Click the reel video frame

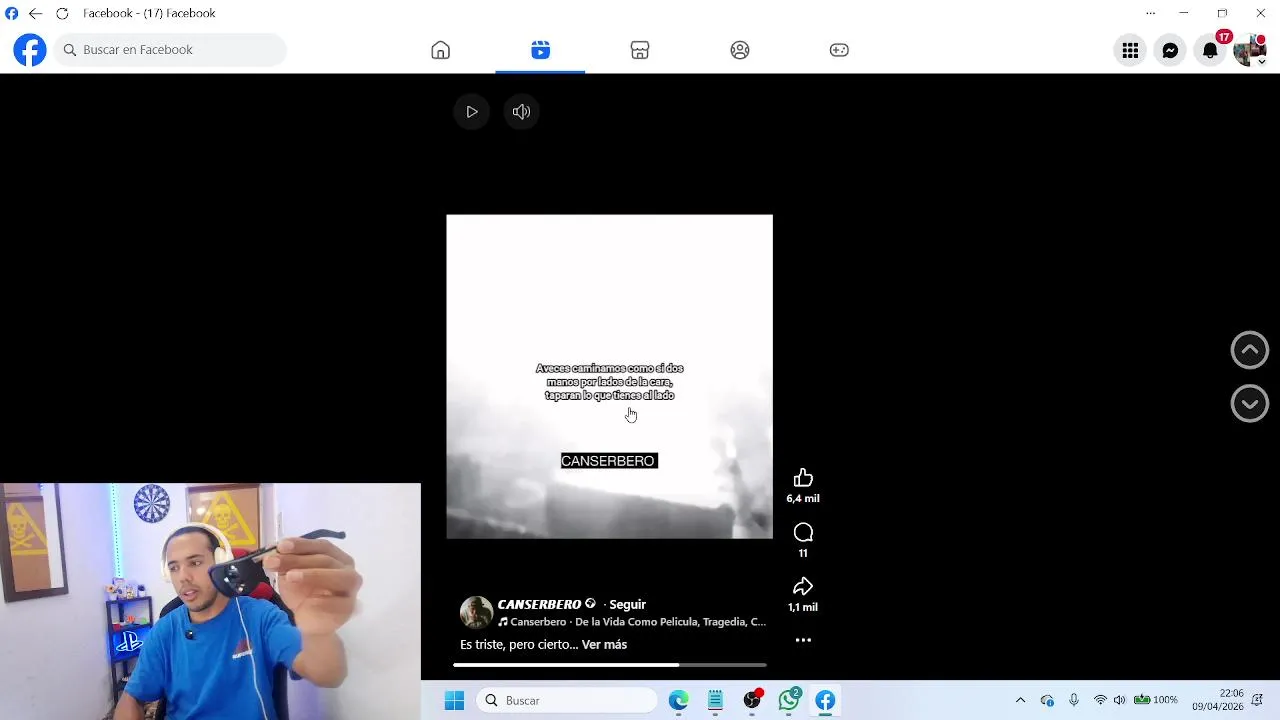[x=609, y=376]
